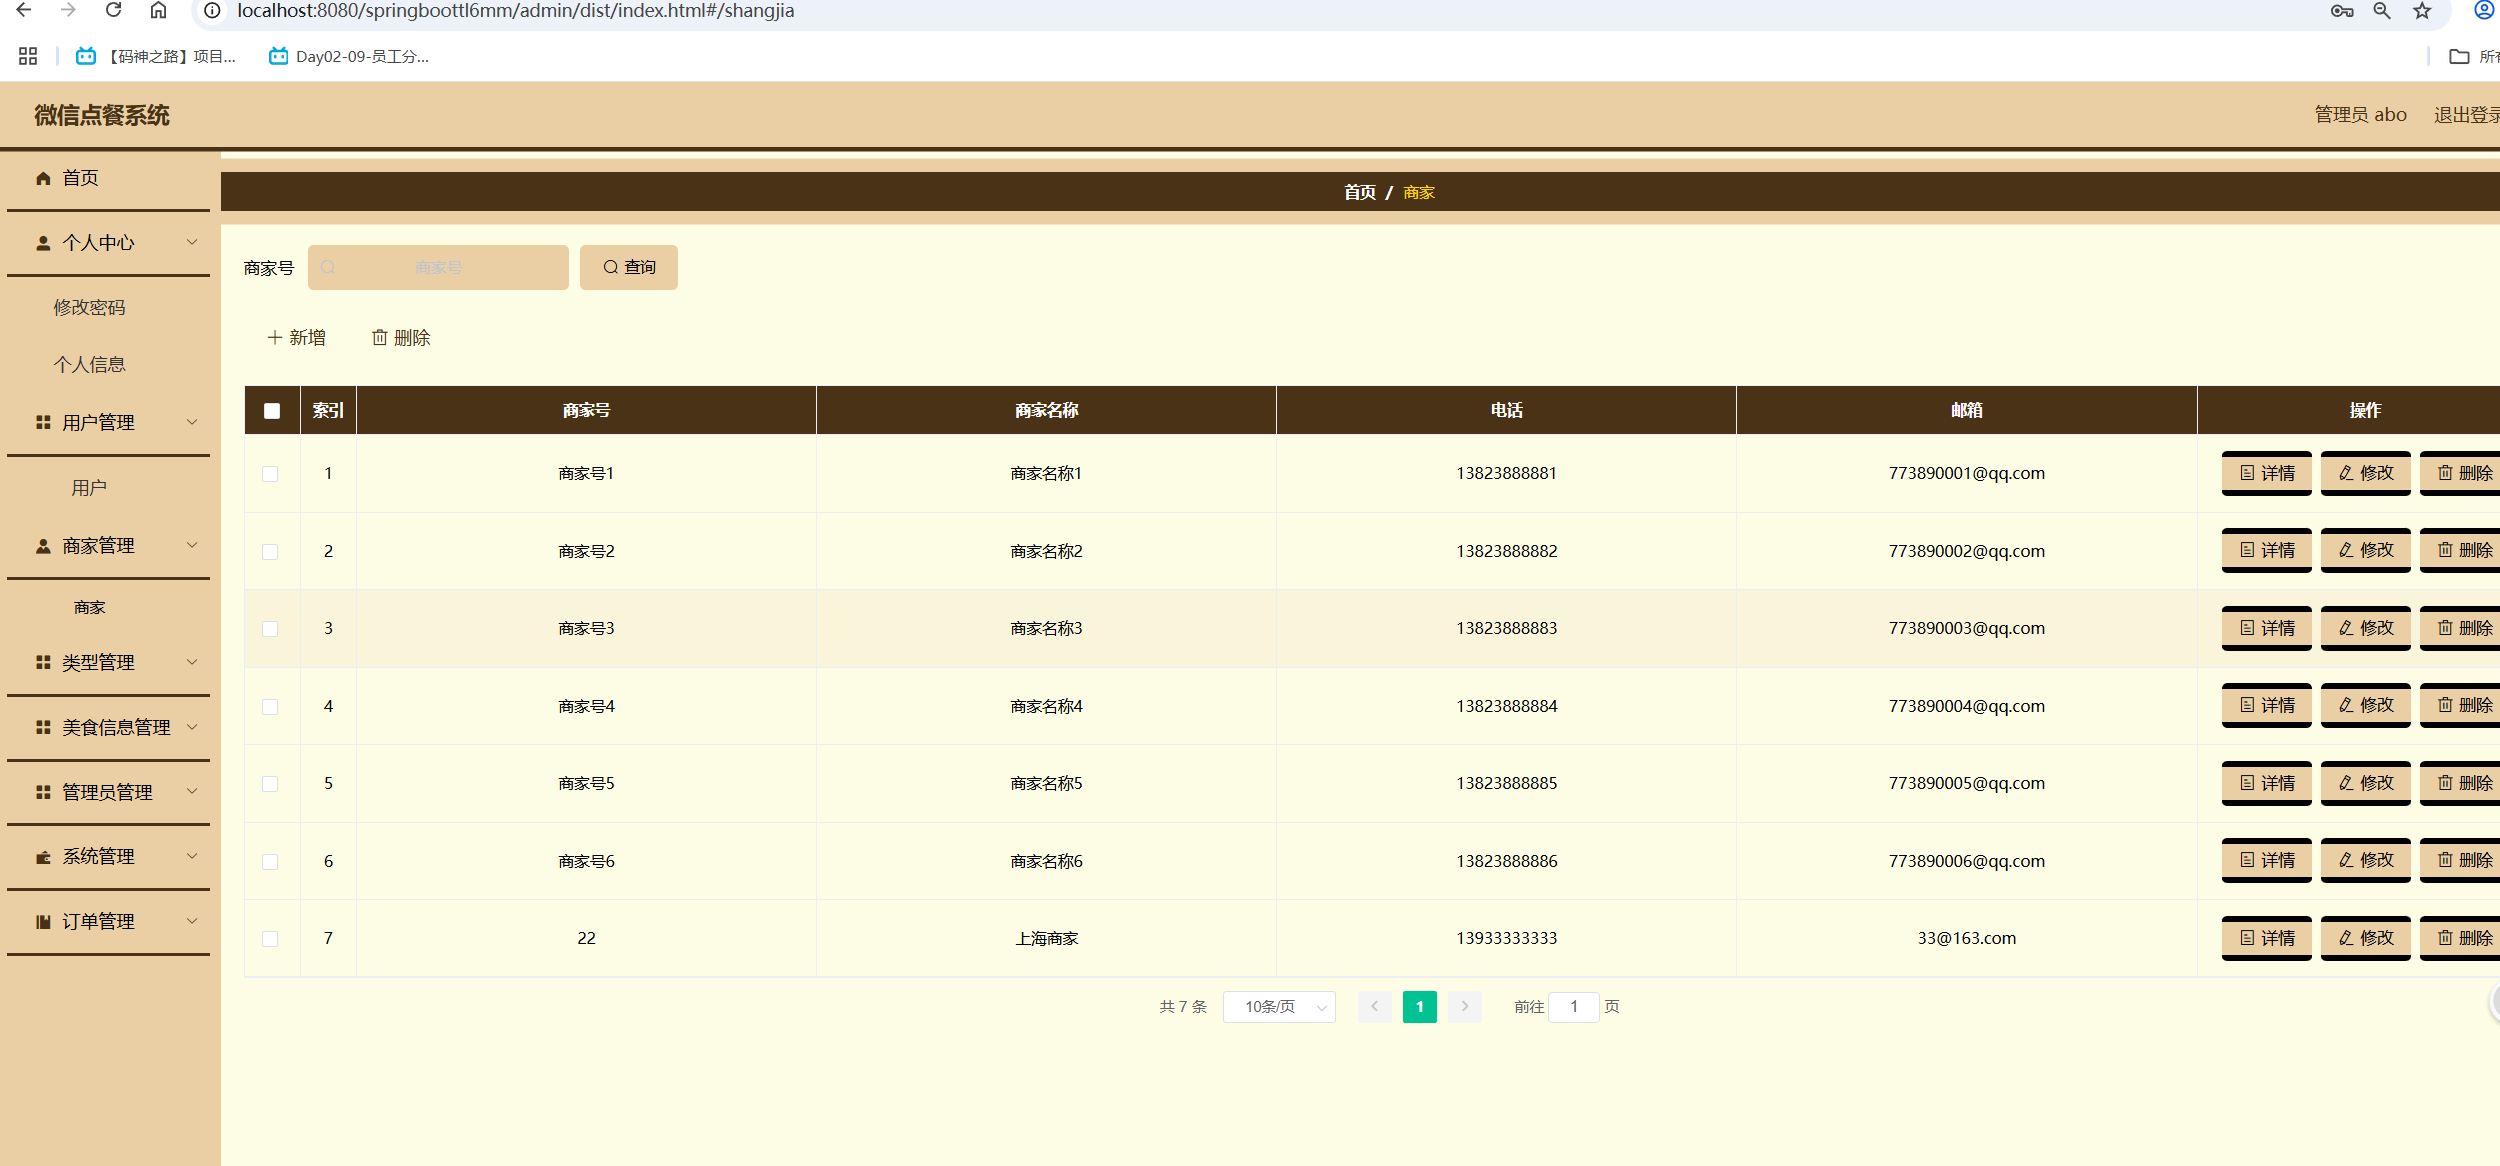The image size is (2500, 1166).
Task: View 详情 for 上海商家 row
Action: (2267, 938)
